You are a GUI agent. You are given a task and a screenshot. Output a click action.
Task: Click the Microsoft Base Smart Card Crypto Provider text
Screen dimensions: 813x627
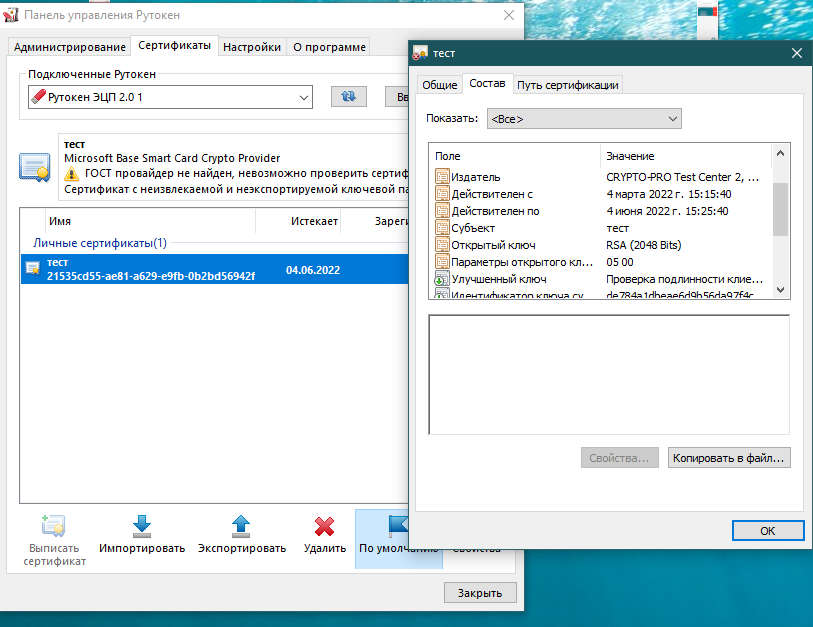172,158
